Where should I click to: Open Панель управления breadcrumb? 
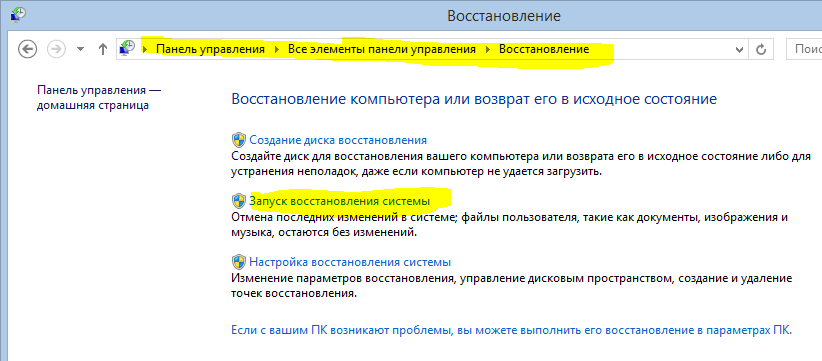tap(210, 49)
